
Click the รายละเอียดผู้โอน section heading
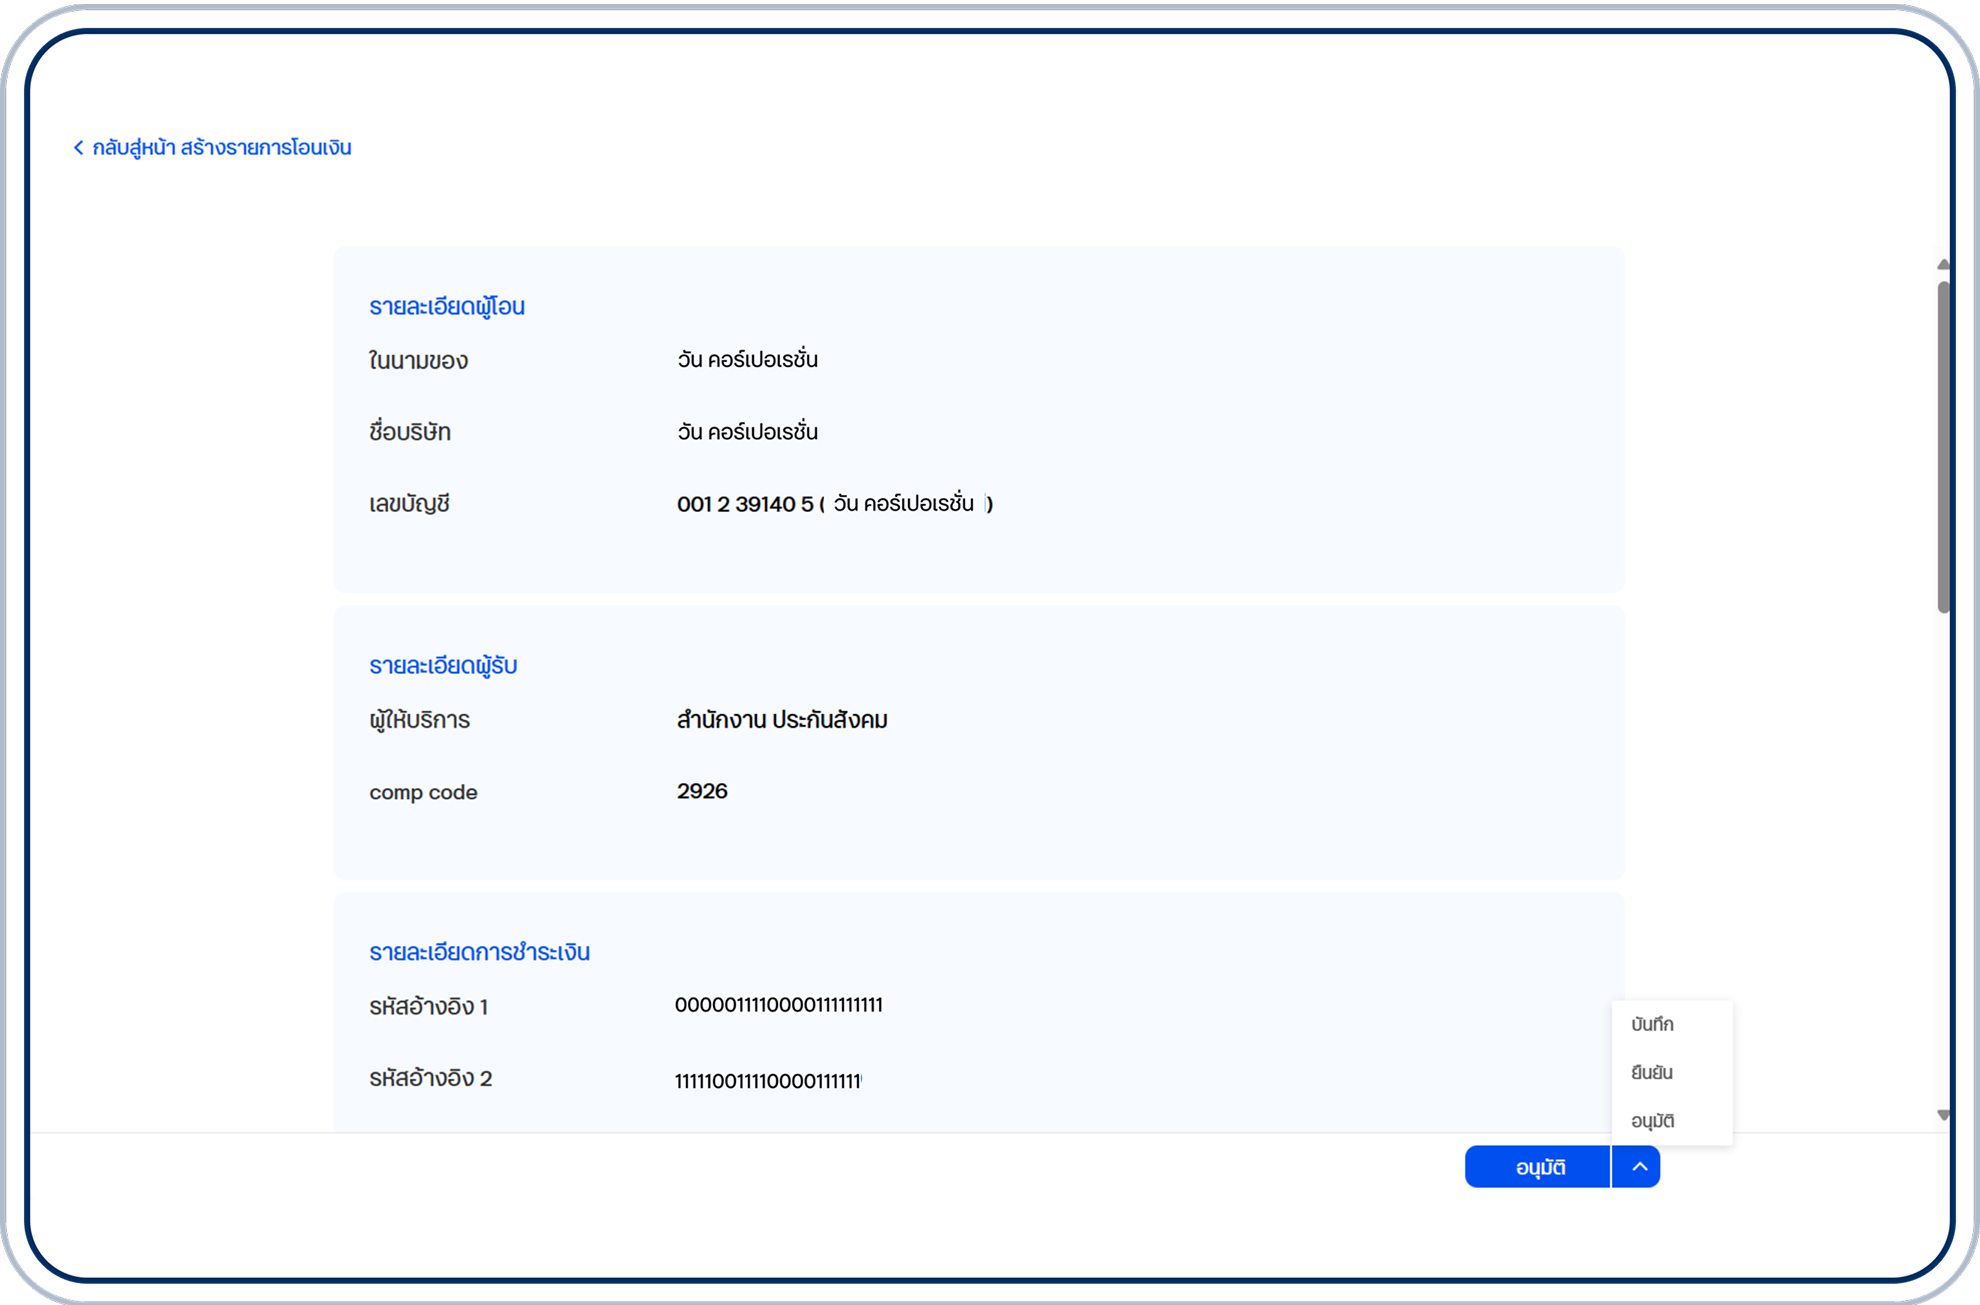(x=447, y=306)
